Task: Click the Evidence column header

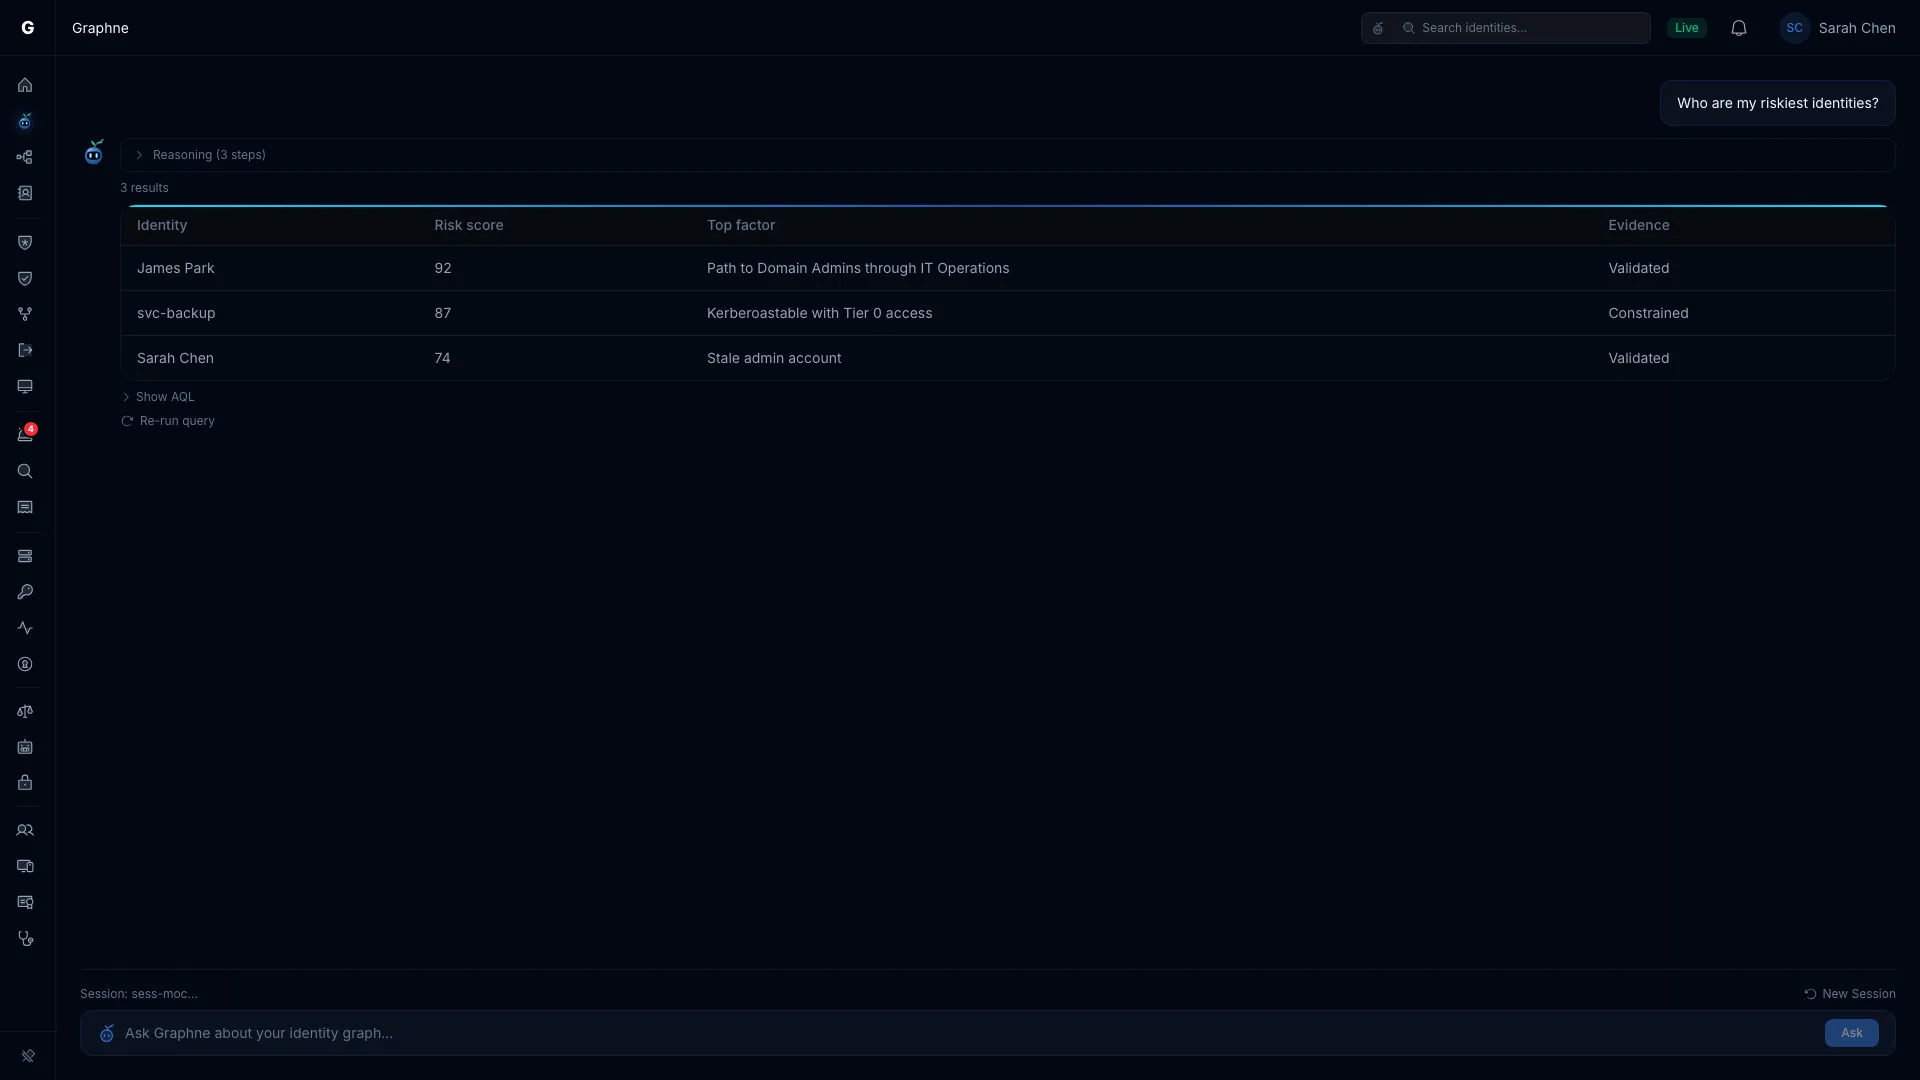Action: tap(1639, 225)
